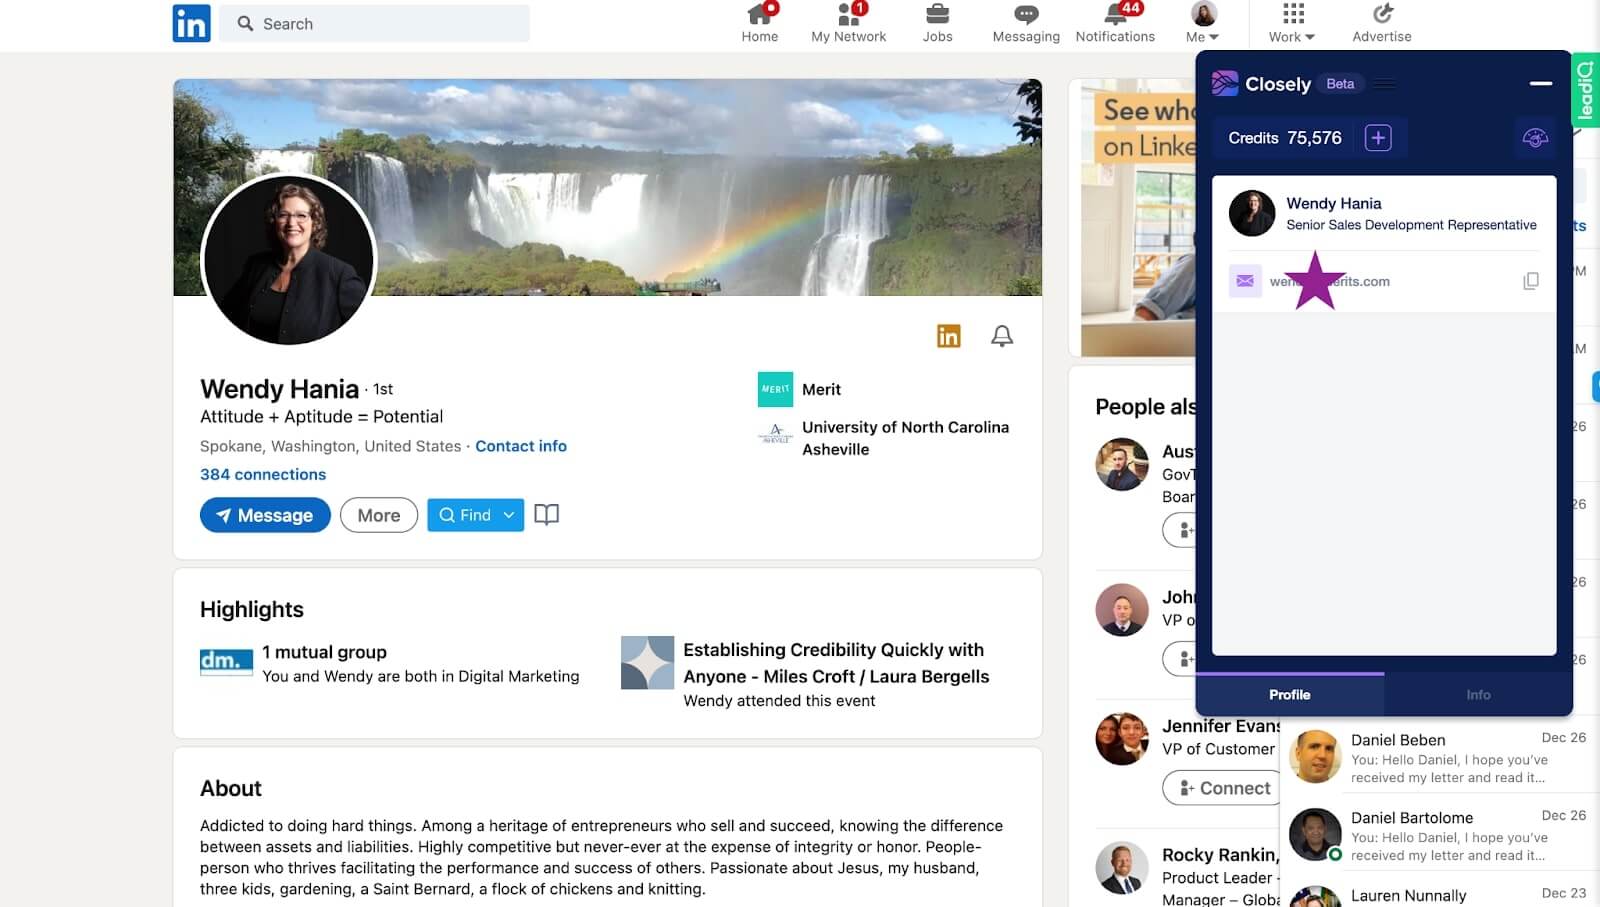Click the Beta badge next to Closely
This screenshot has height=907, width=1600.
1340,84
